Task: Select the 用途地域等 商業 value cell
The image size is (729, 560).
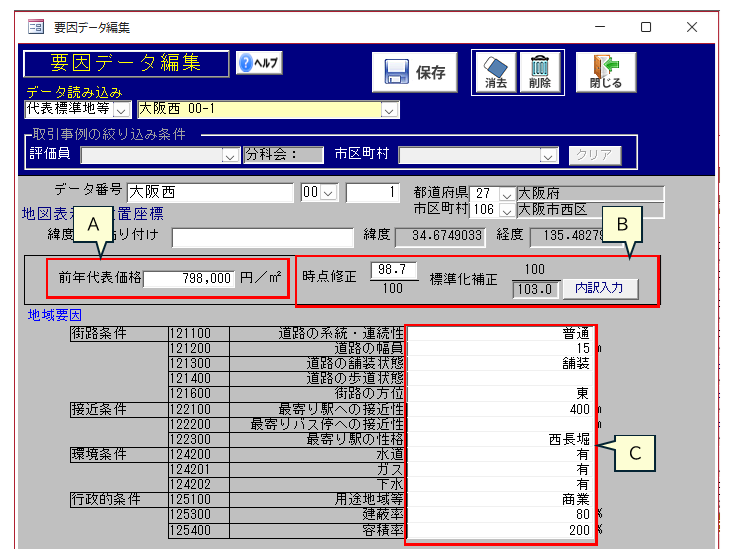Action: (500, 499)
